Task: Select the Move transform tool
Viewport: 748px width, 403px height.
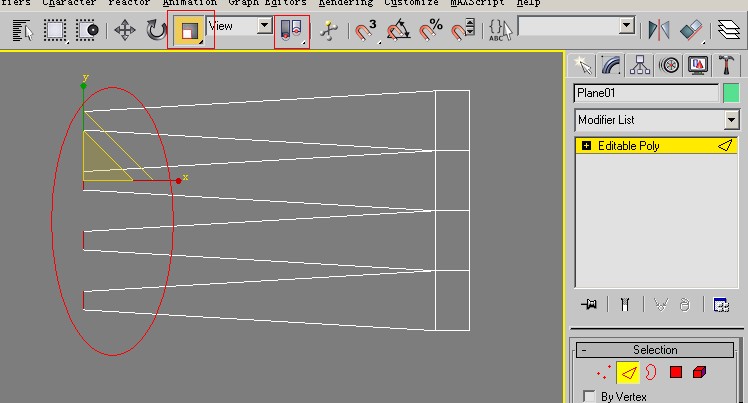Action: coord(125,30)
